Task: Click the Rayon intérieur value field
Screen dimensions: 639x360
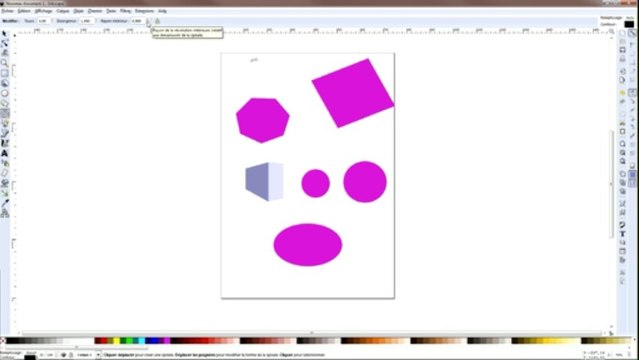Action: point(138,21)
